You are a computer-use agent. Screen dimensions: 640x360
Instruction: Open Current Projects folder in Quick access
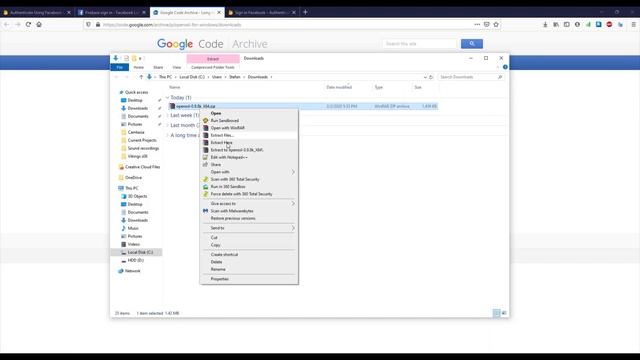(142, 140)
